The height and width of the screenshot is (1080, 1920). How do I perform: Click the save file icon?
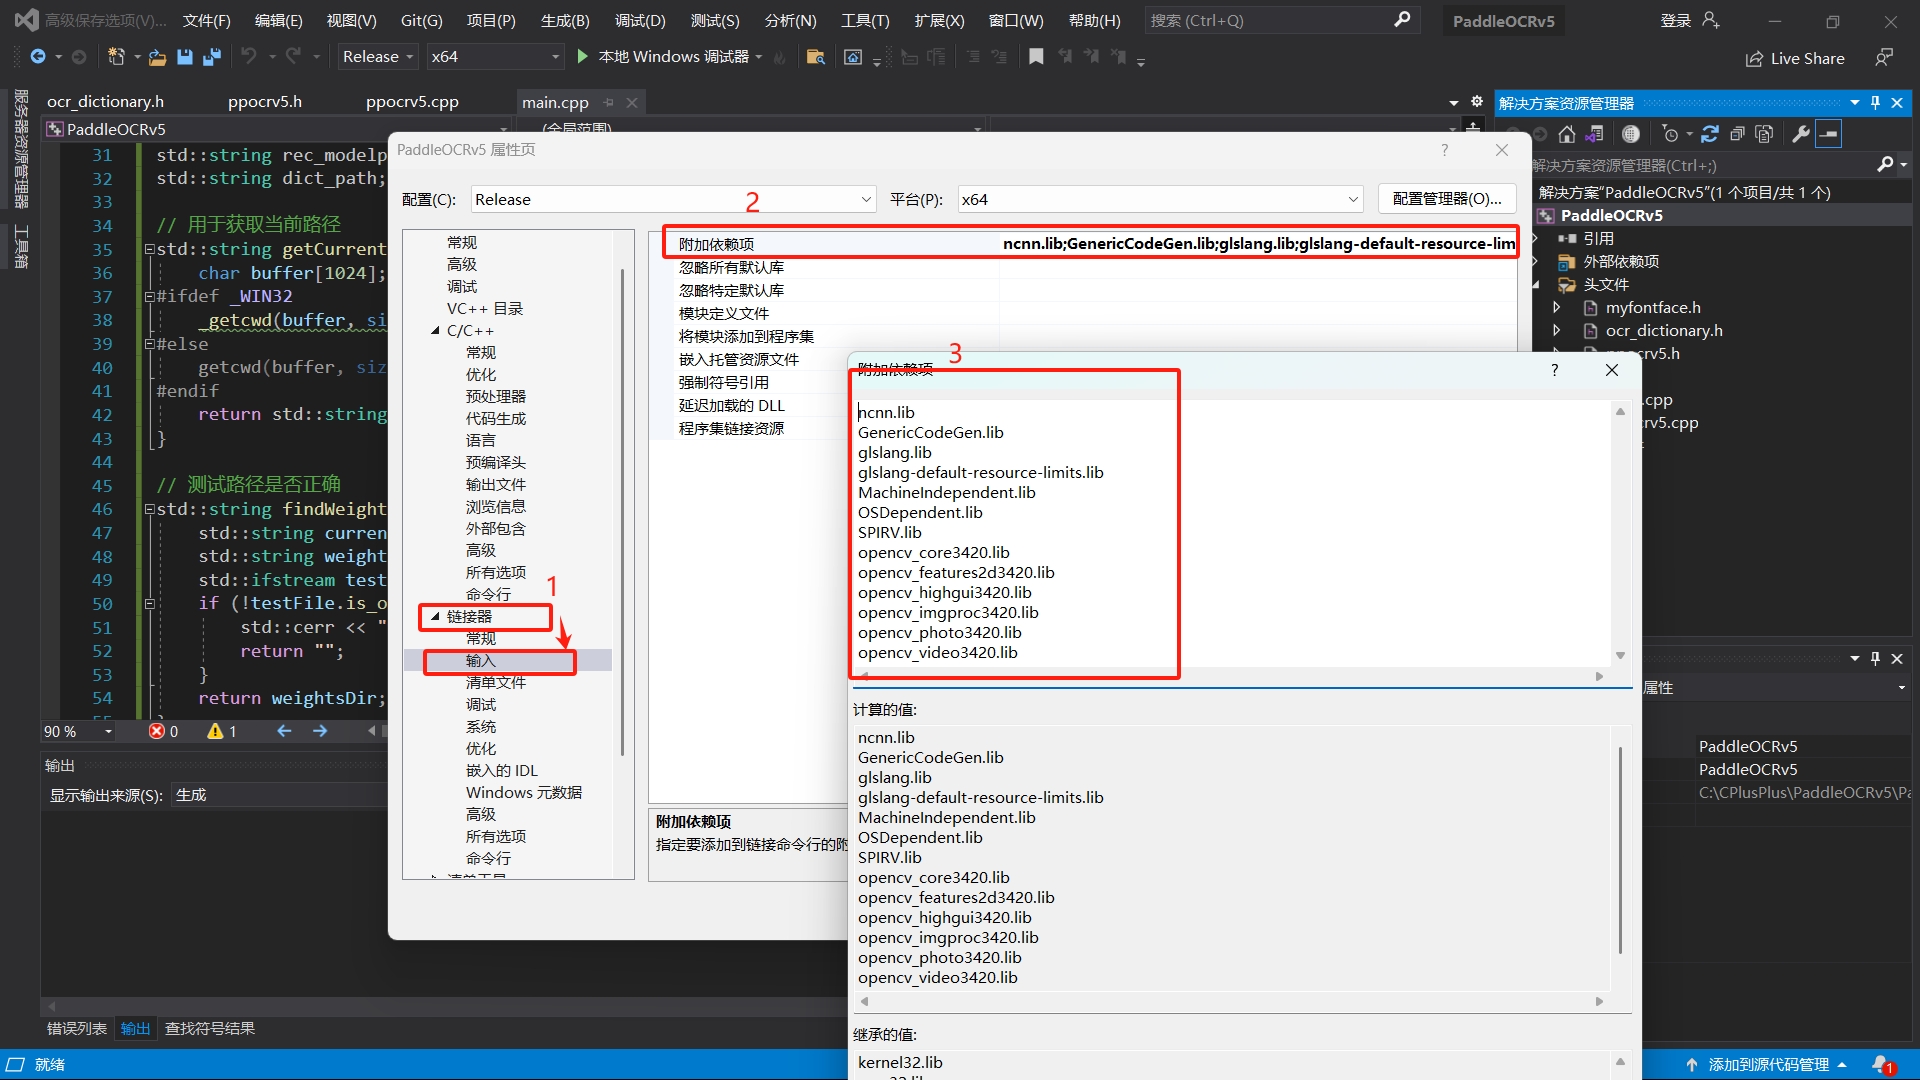click(x=184, y=57)
